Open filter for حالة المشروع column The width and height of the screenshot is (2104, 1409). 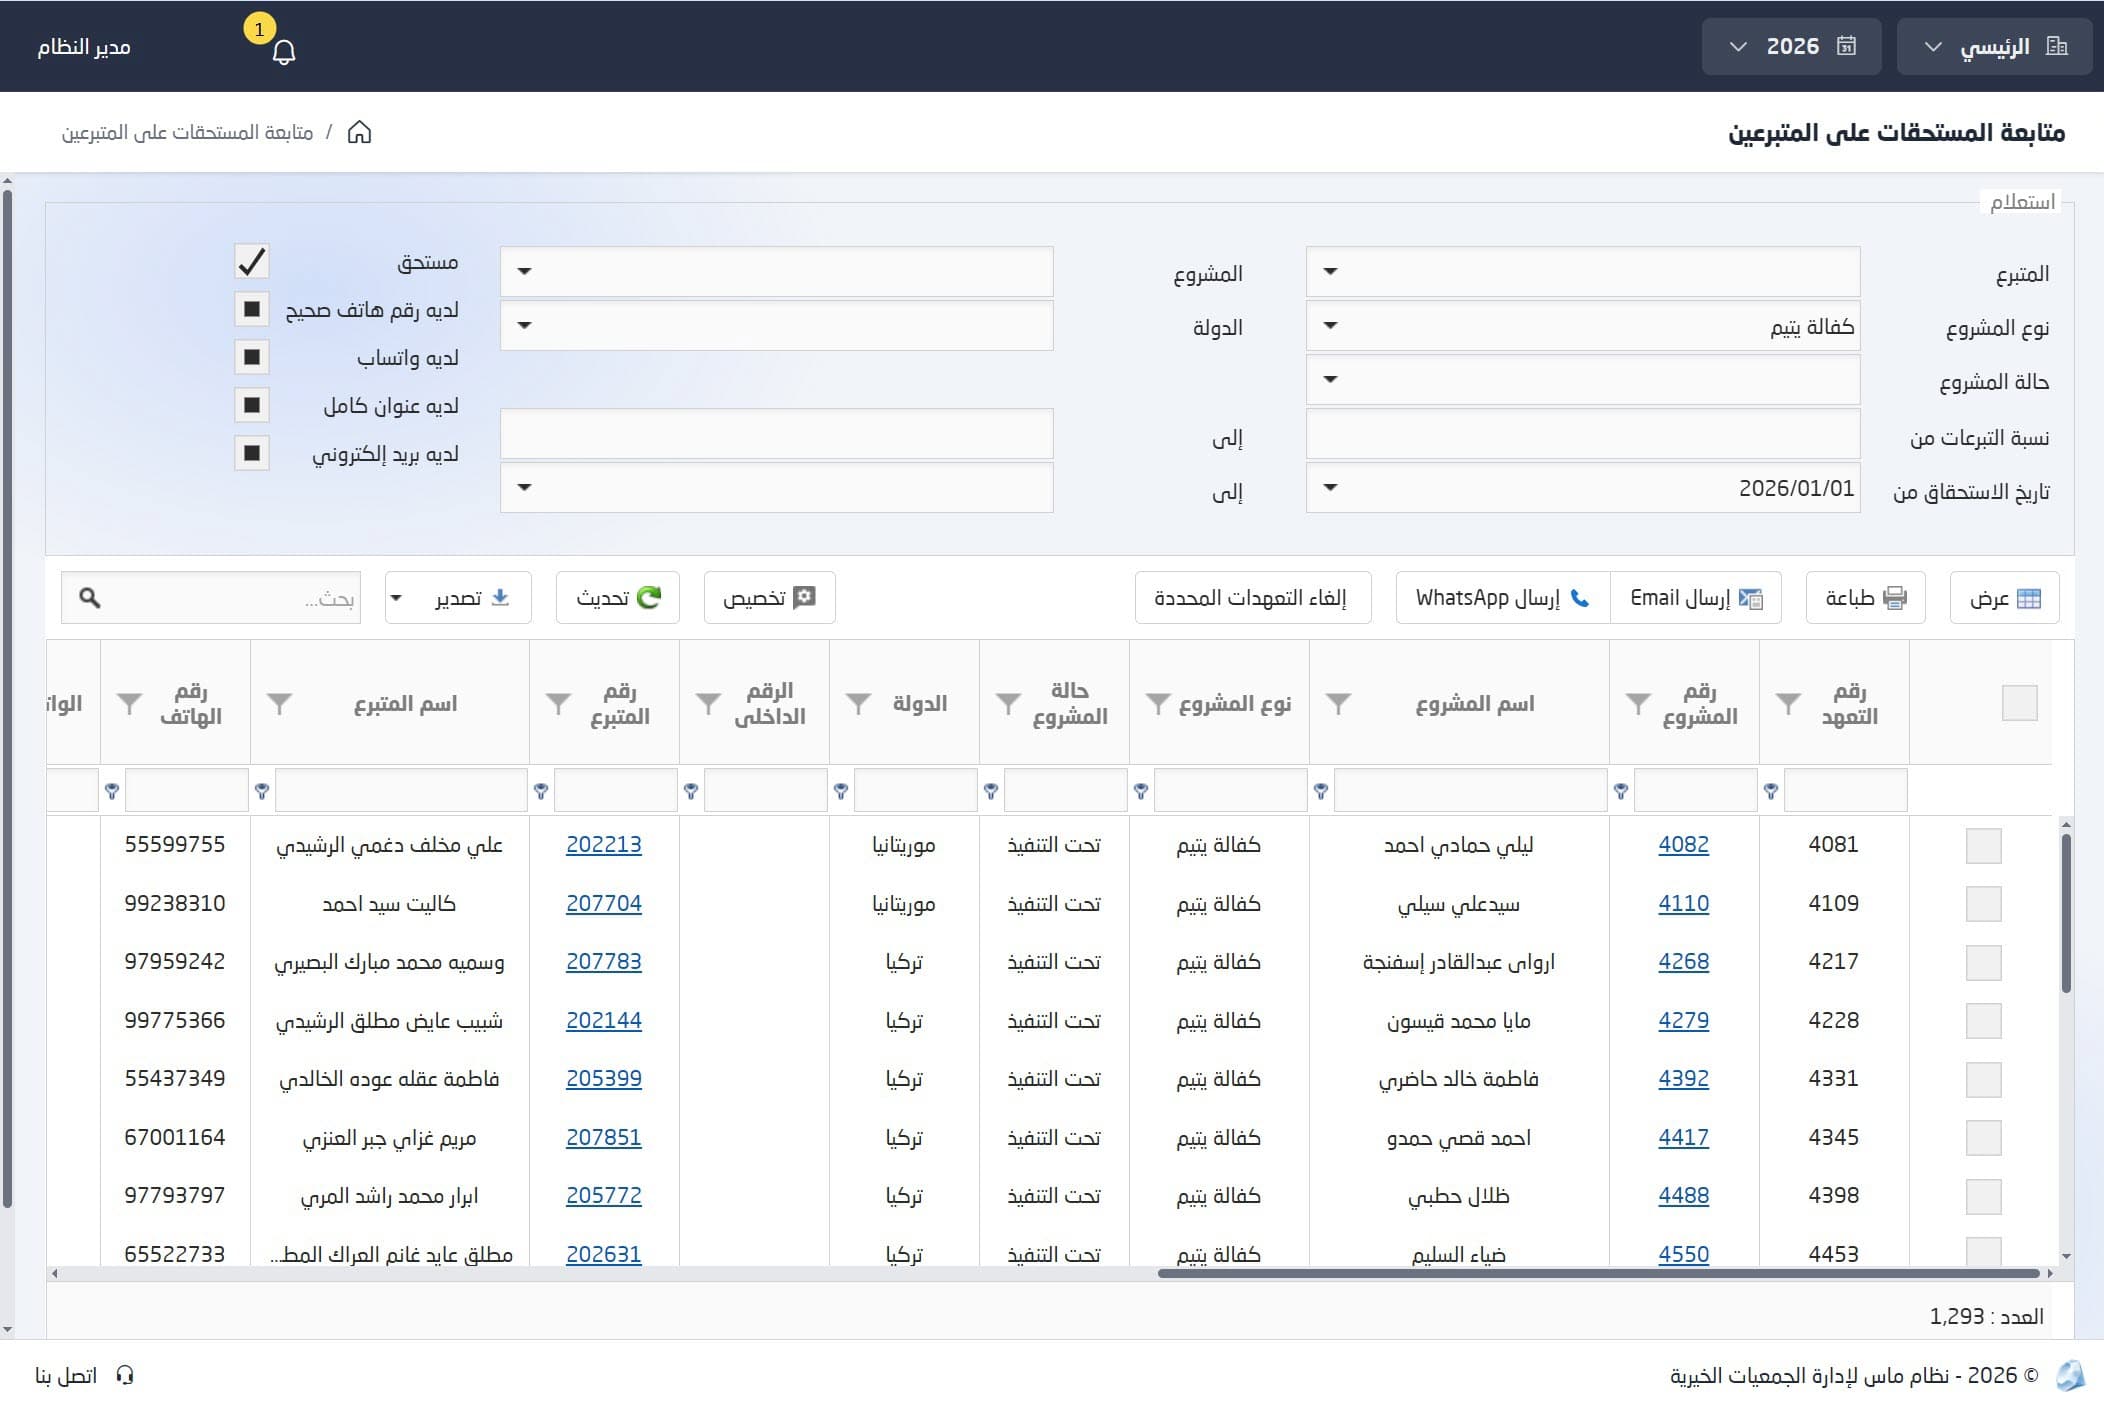click(1008, 704)
